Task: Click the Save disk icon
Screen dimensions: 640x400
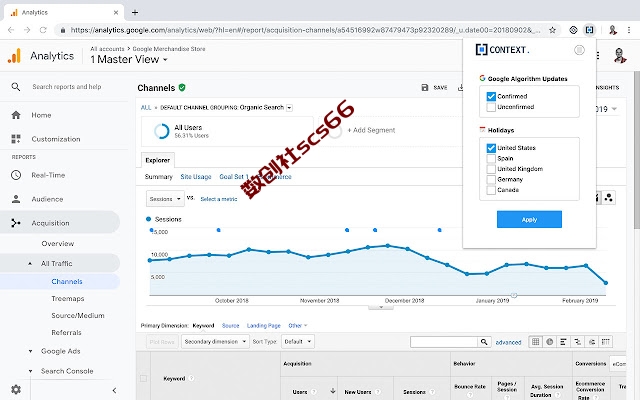Action: [x=424, y=87]
